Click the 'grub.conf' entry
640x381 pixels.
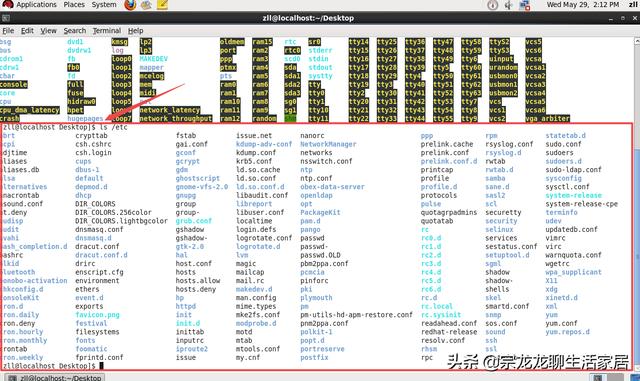coord(193,221)
